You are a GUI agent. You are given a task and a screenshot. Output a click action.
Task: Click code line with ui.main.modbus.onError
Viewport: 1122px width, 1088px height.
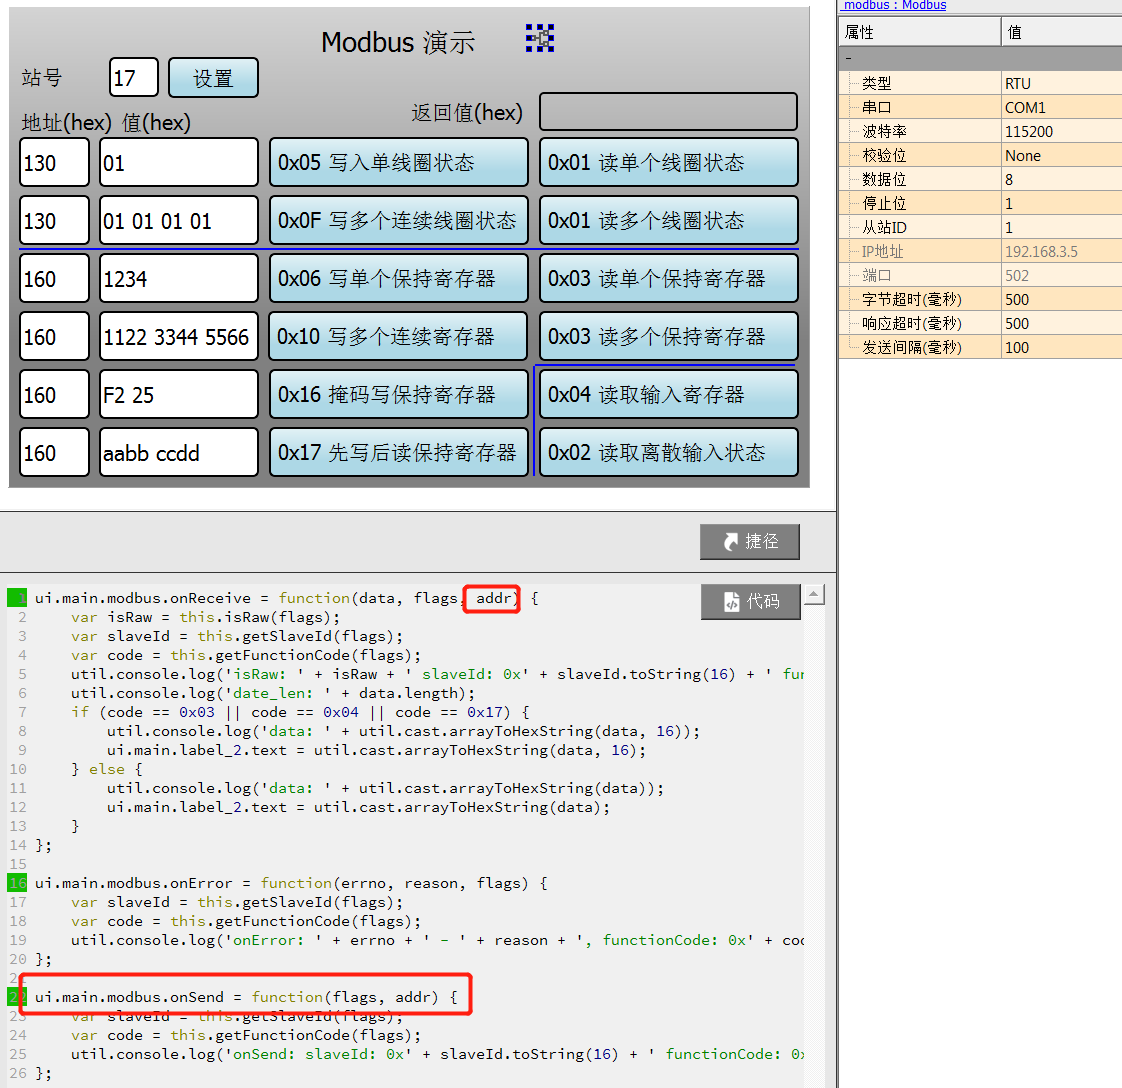point(291,883)
